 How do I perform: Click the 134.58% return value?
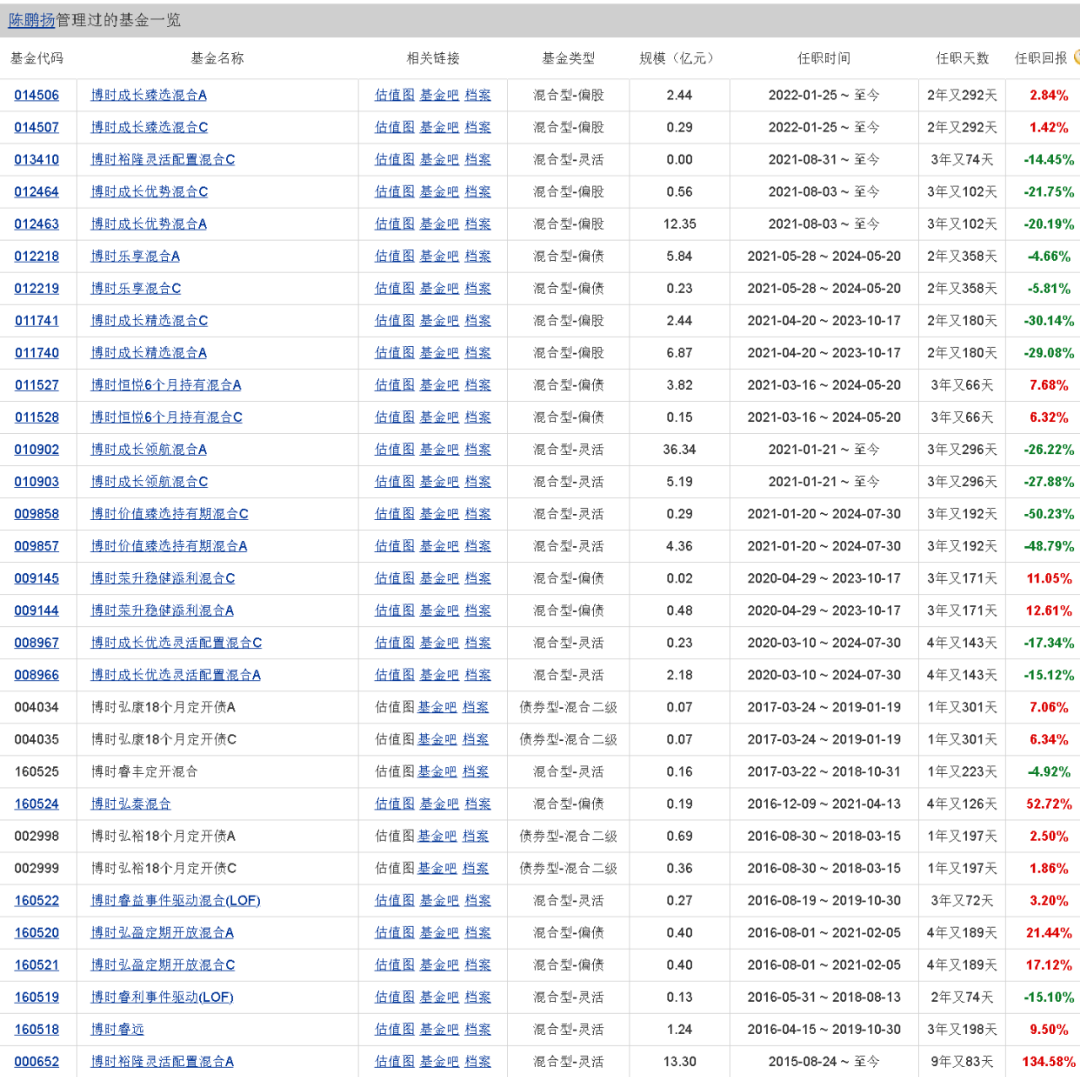point(1048,1062)
